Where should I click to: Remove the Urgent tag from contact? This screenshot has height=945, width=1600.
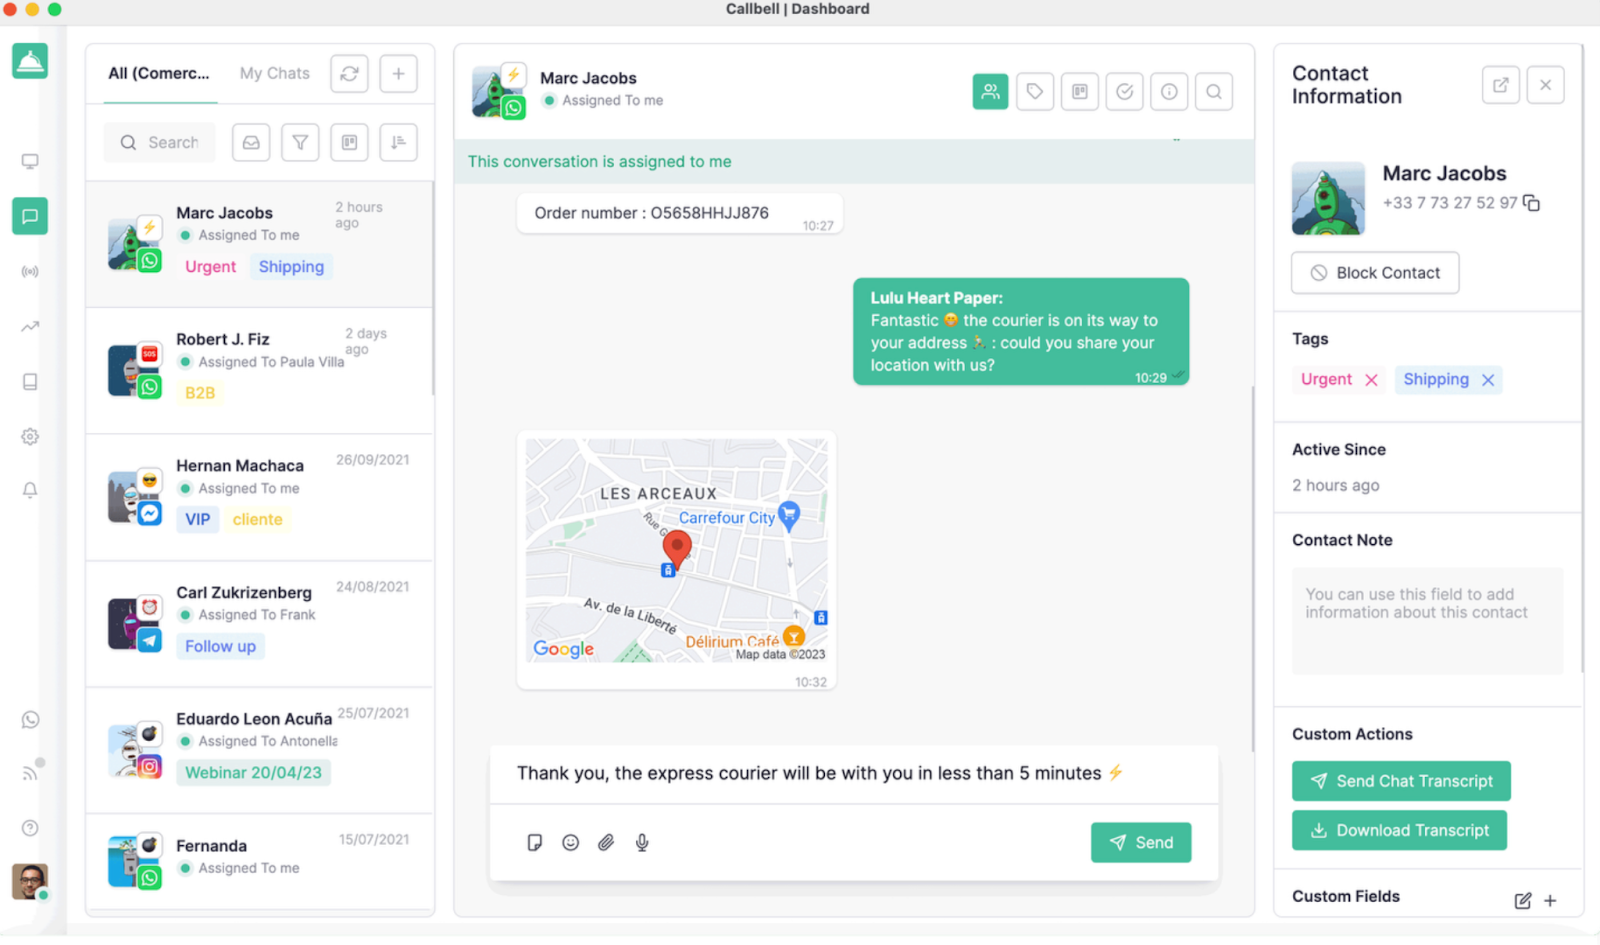1371,380
